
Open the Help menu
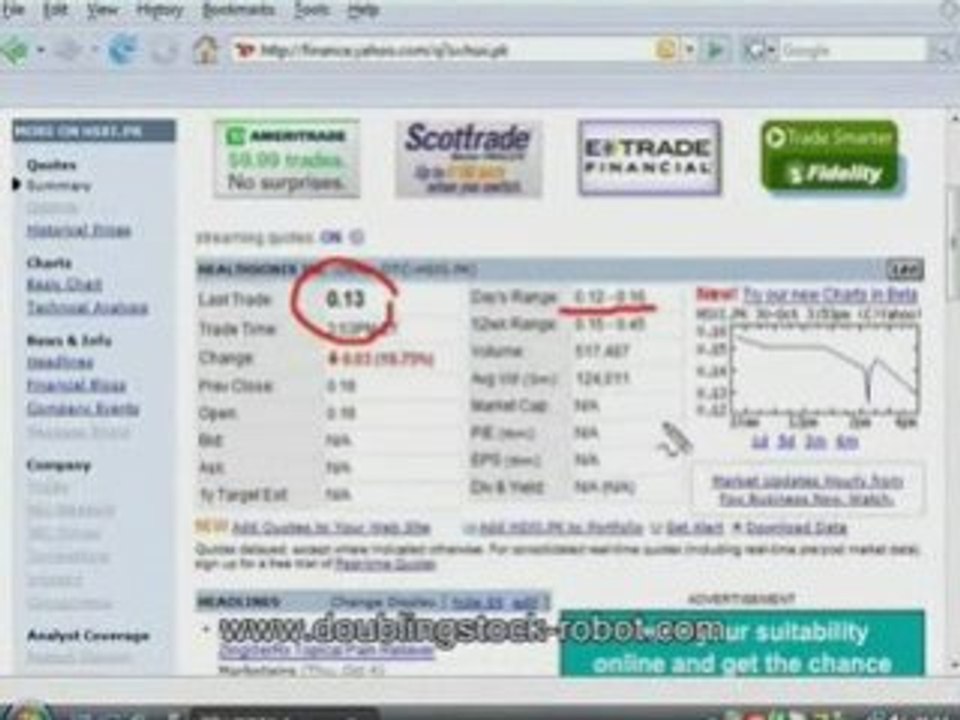(363, 10)
